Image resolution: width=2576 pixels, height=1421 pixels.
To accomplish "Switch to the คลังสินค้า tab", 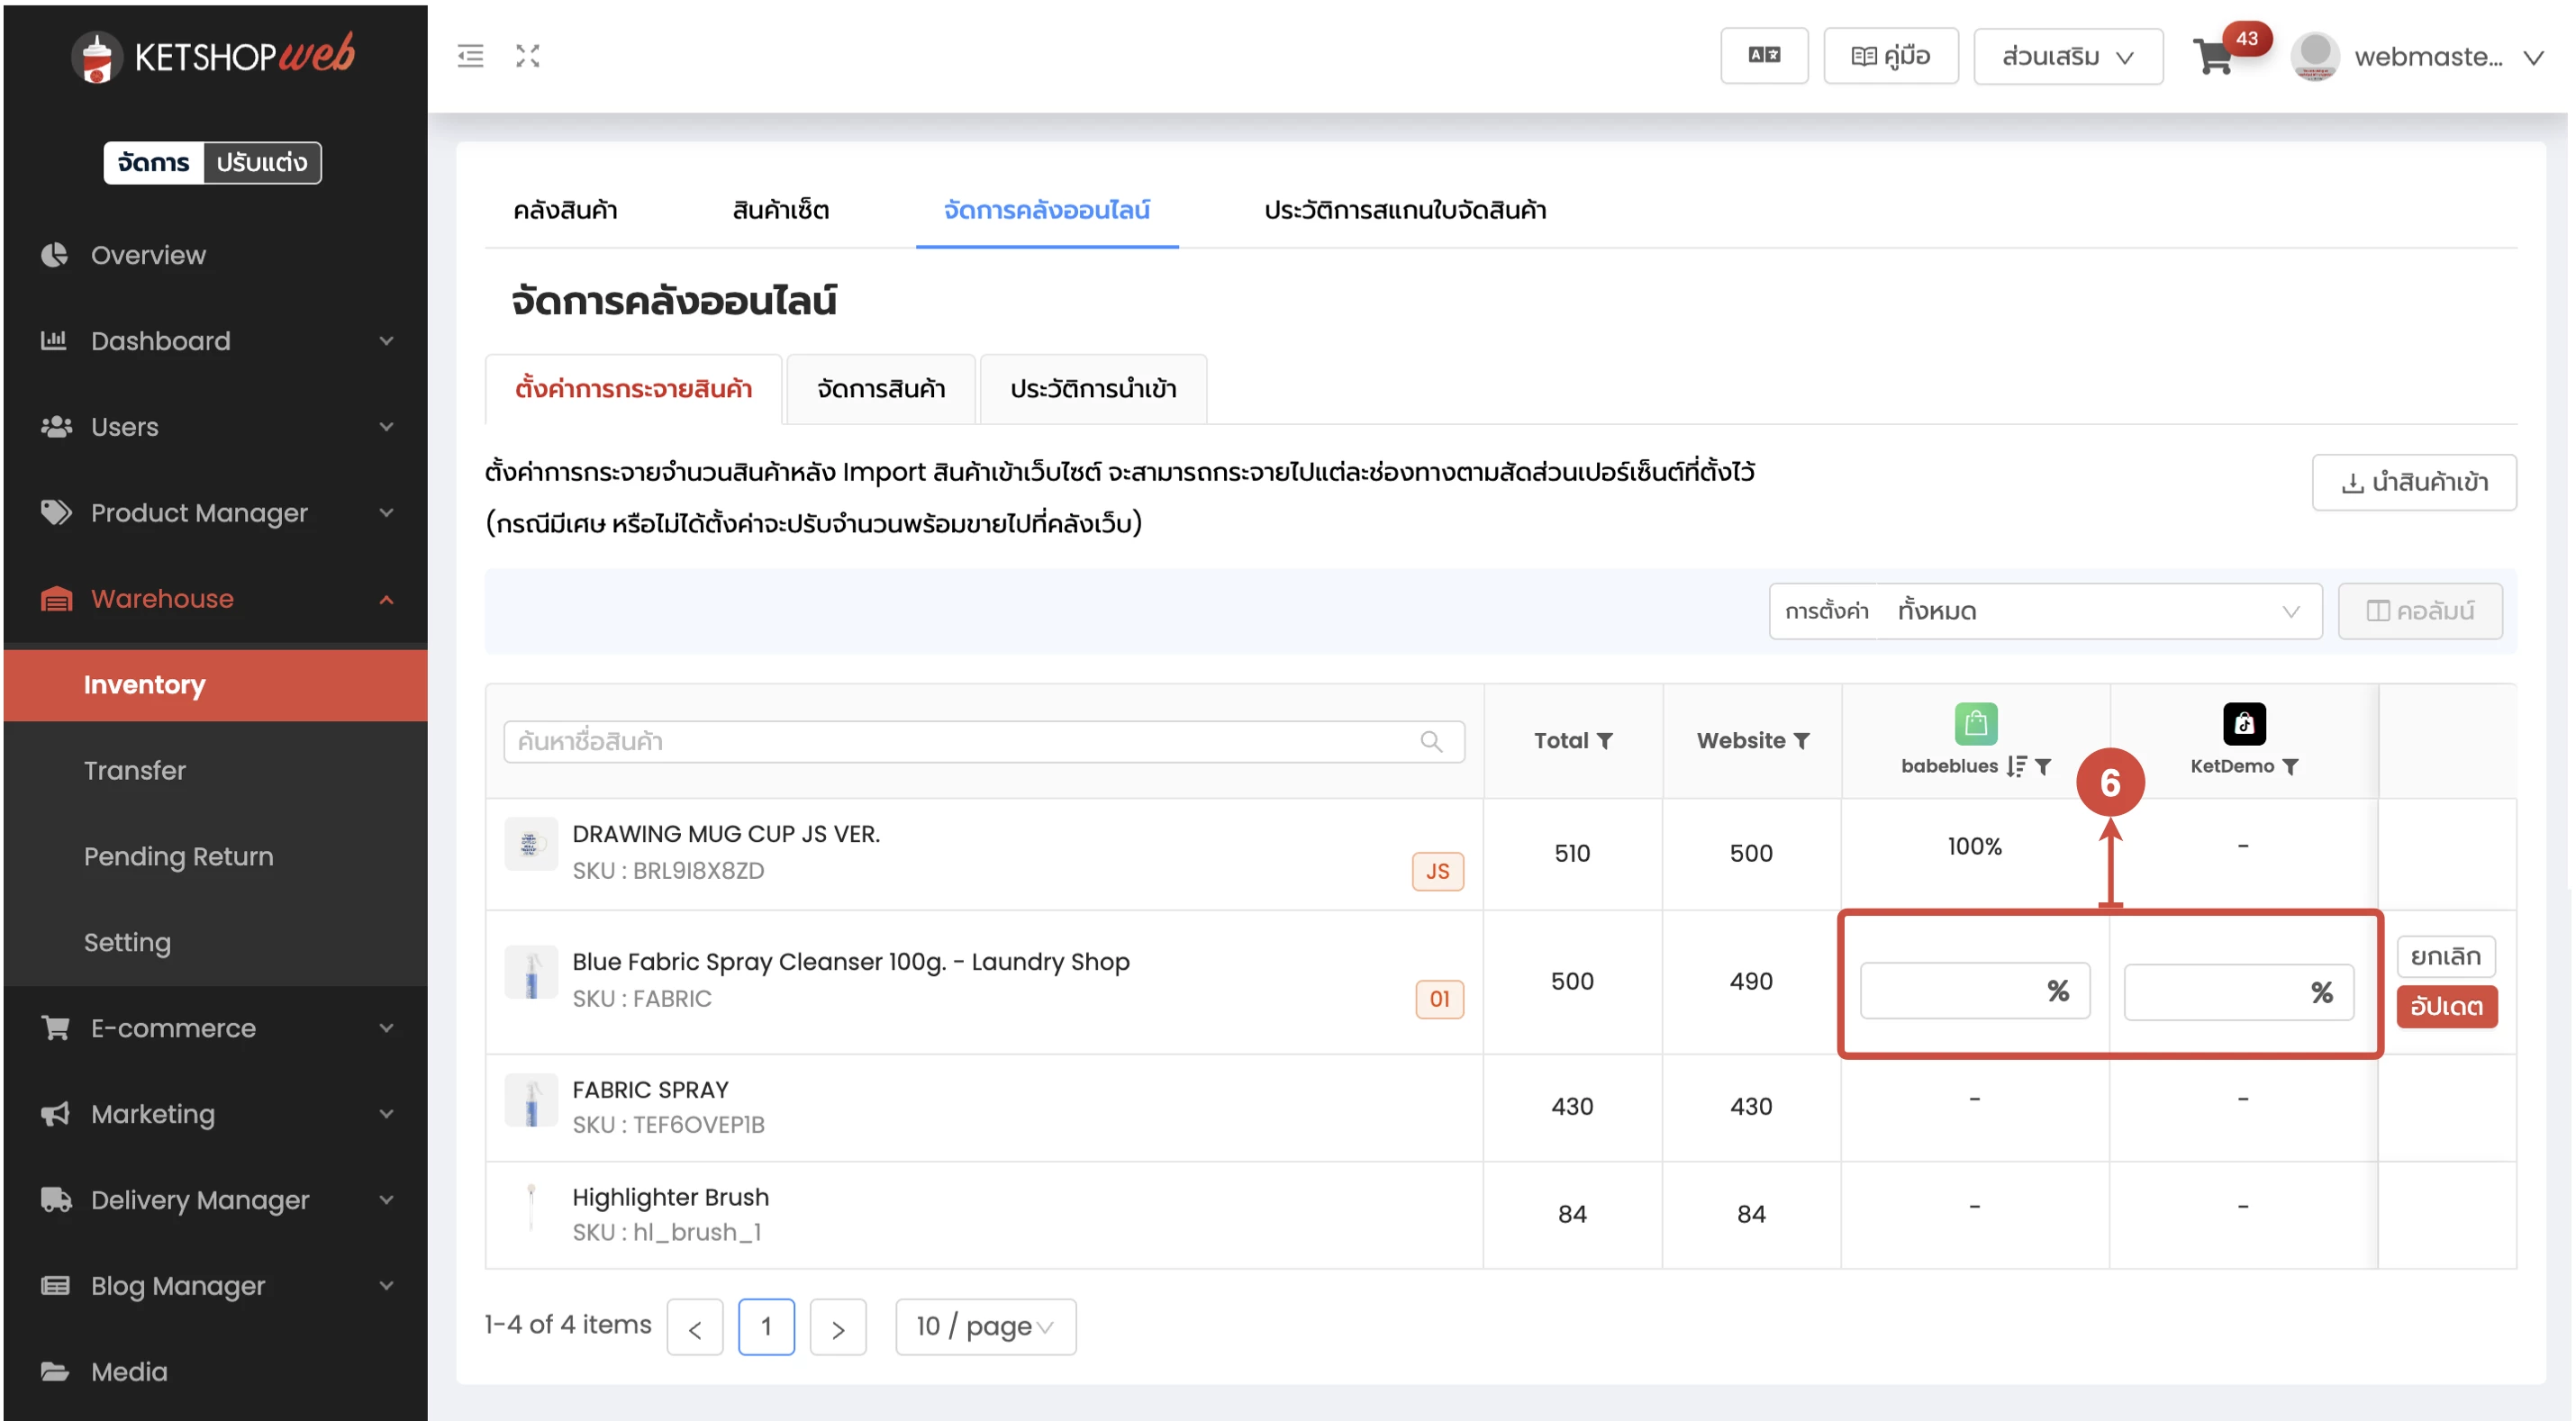I will [x=565, y=210].
